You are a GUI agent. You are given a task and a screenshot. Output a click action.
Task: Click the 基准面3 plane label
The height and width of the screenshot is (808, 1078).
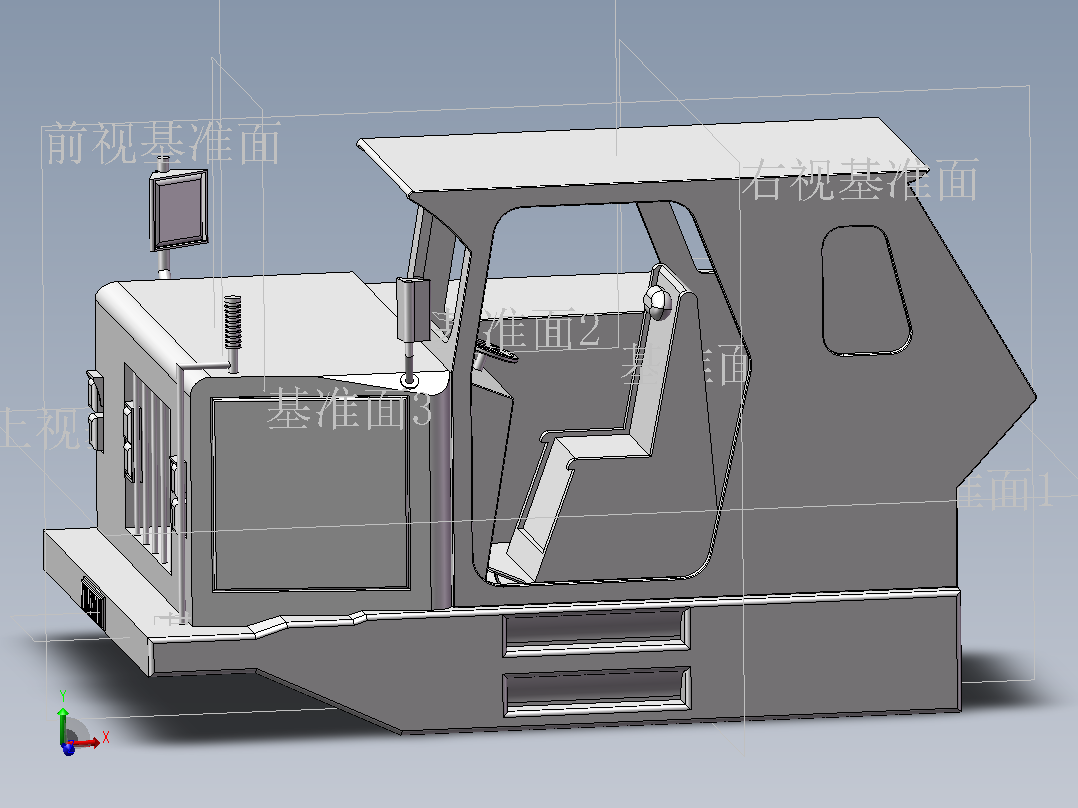point(349,408)
